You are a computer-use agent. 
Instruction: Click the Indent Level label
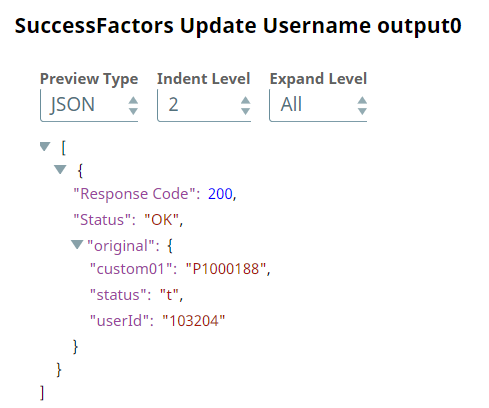coord(204,79)
